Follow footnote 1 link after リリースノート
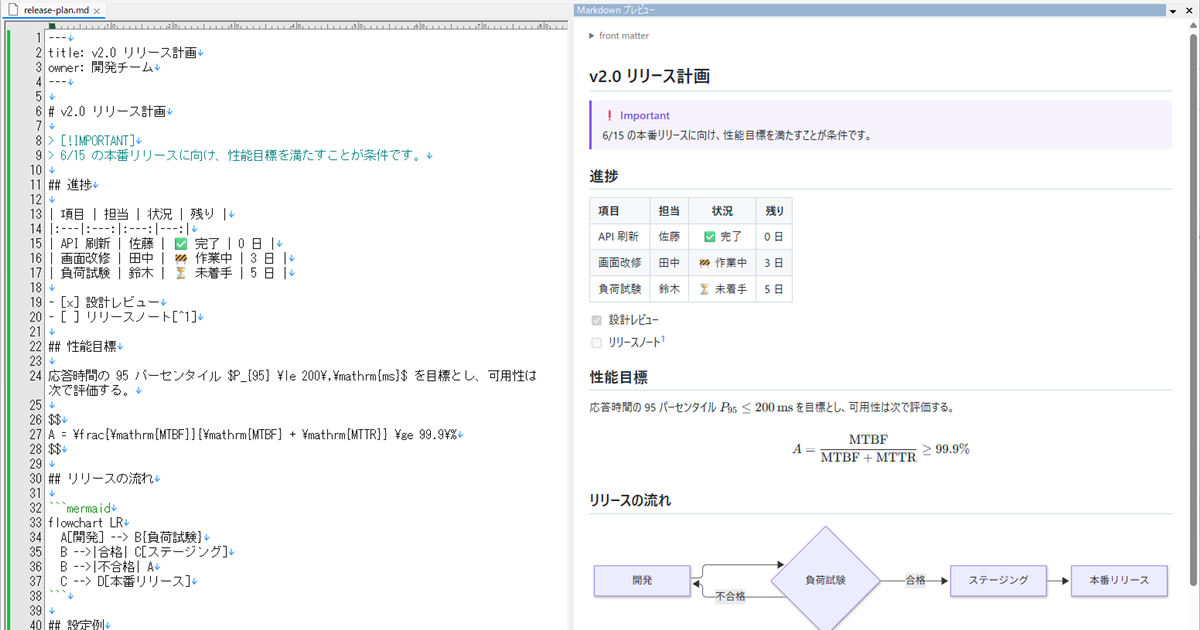This screenshot has width=1200, height=630. 662,339
